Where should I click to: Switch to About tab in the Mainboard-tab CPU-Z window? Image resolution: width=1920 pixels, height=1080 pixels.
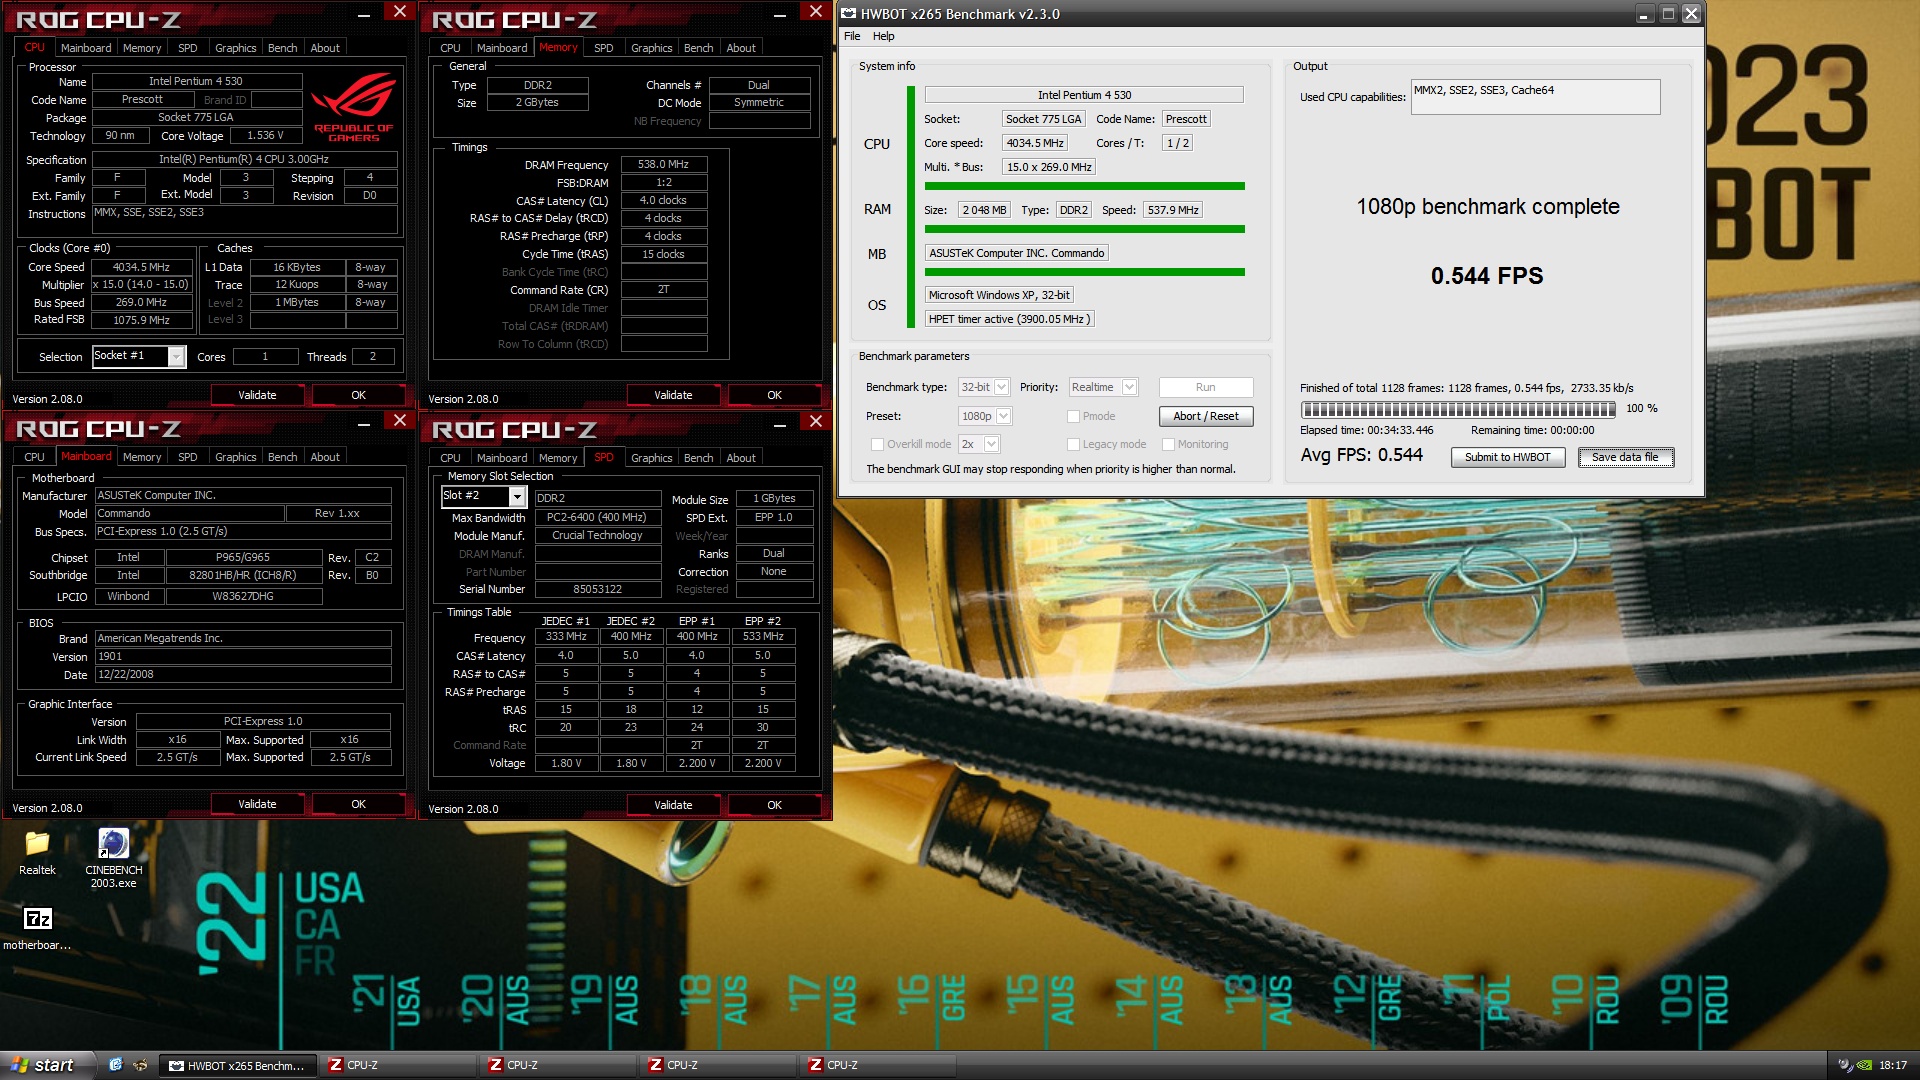[x=325, y=457]
